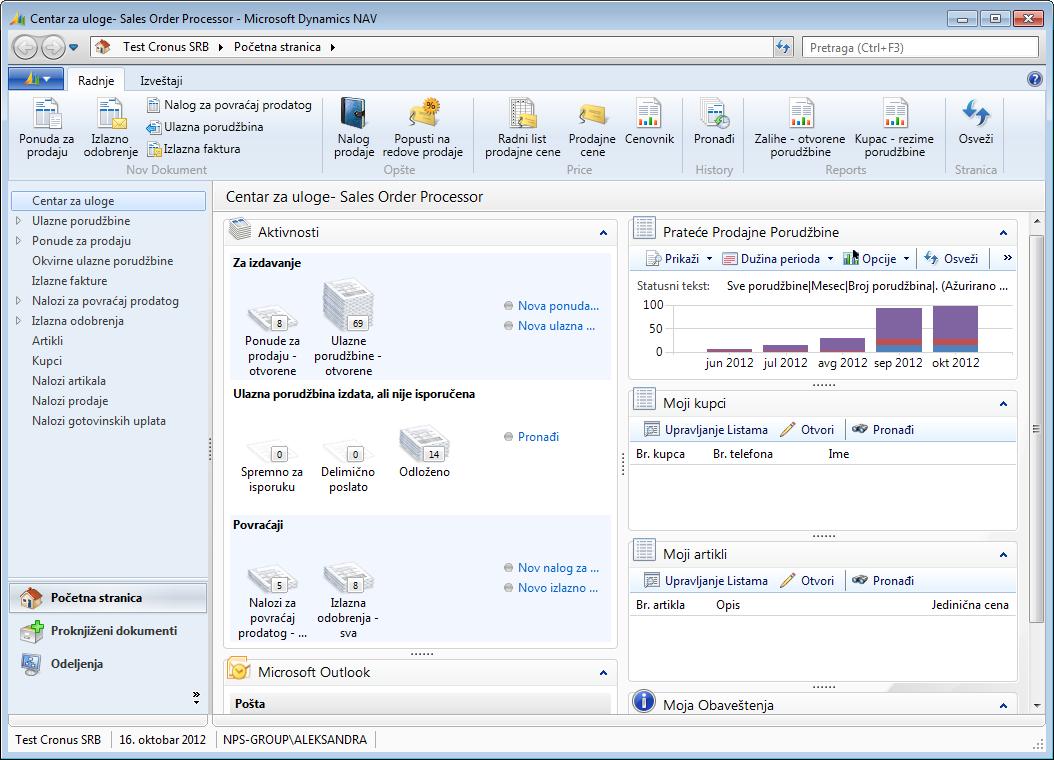The height and width of the screenshot is (760, 1054).
Task: Open Kupci list in navigation pane
Action: coord(47,361)
